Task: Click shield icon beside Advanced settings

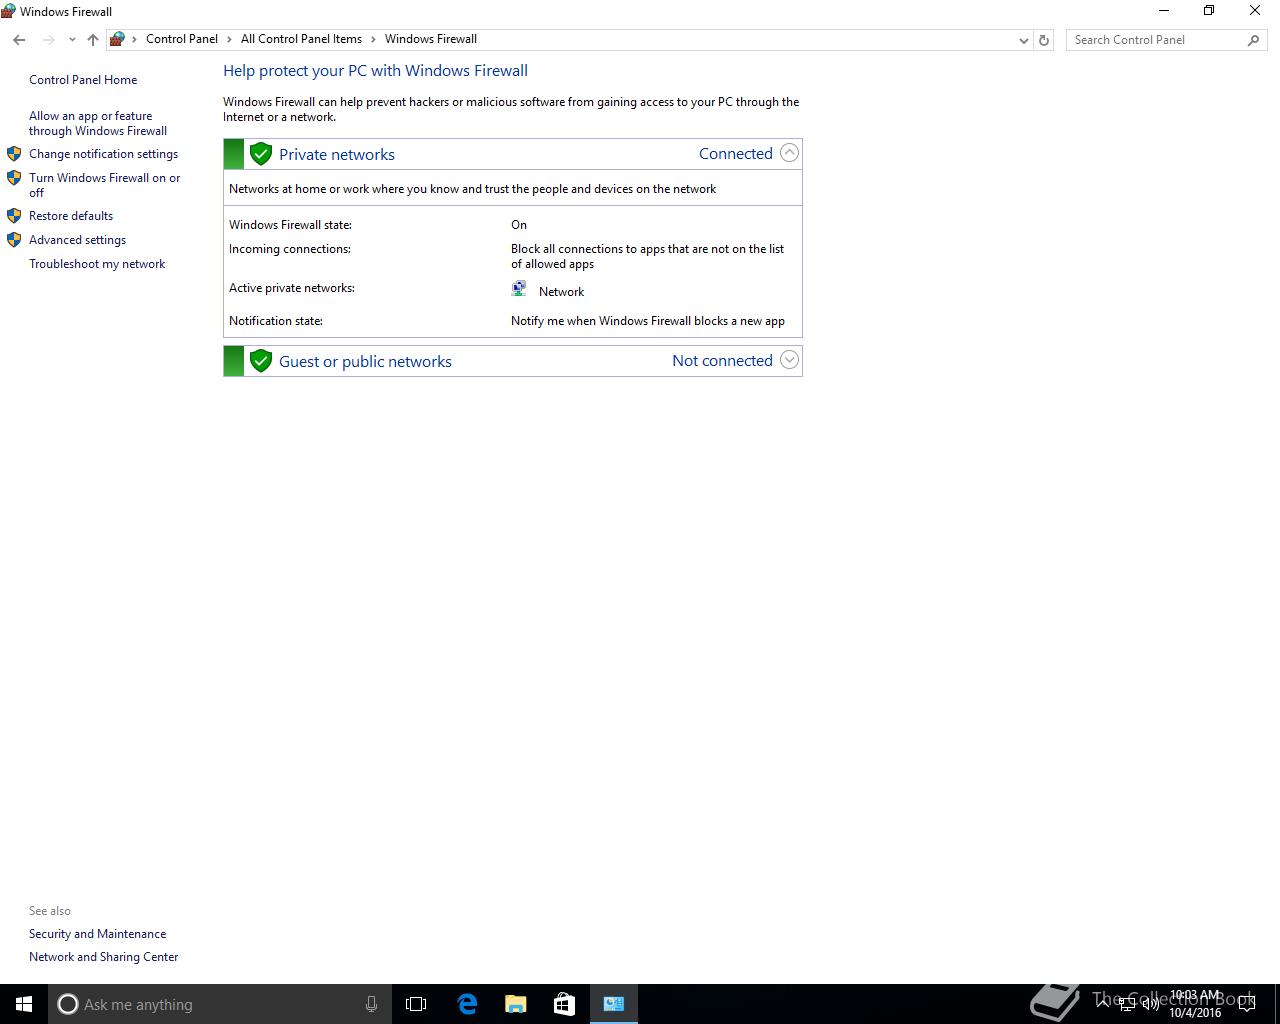Action: (14, 240)
